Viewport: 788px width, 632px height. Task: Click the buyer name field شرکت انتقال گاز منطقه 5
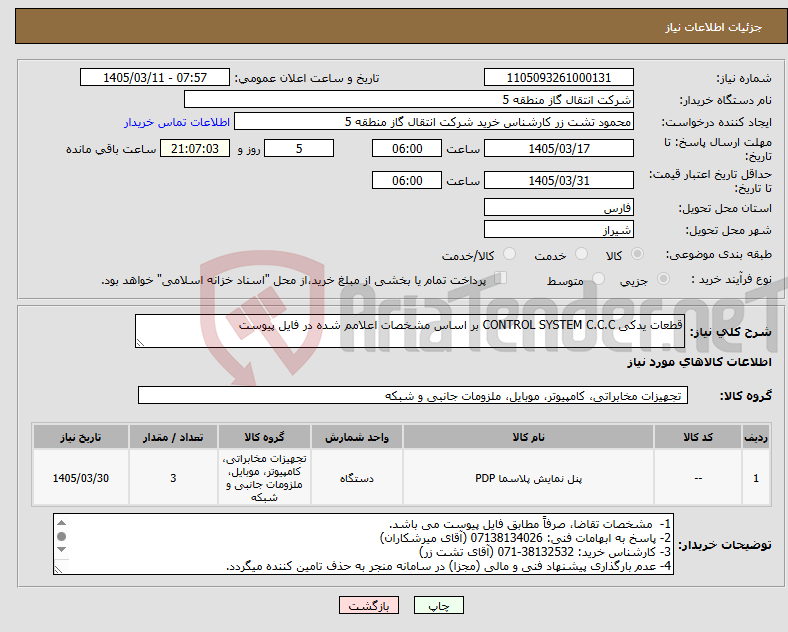point(409,99)
